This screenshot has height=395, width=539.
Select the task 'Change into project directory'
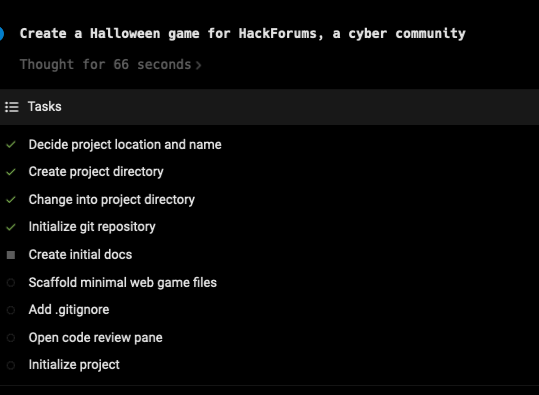point(112,200)
